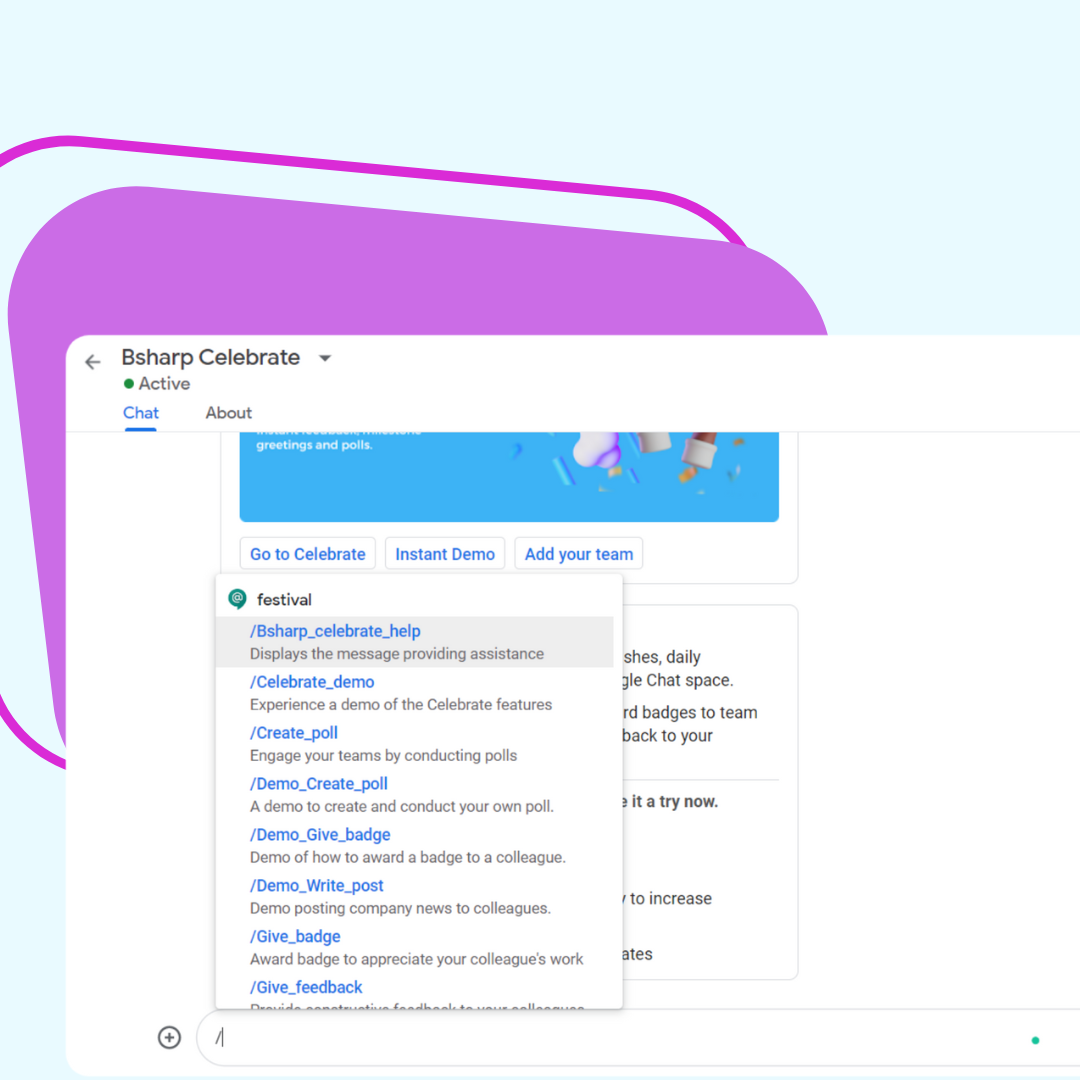Screen dimensions: 1080x1080
Task: Click the Bsharp Celebrate title
Action: pyautogui.click(x=211, y=357)
